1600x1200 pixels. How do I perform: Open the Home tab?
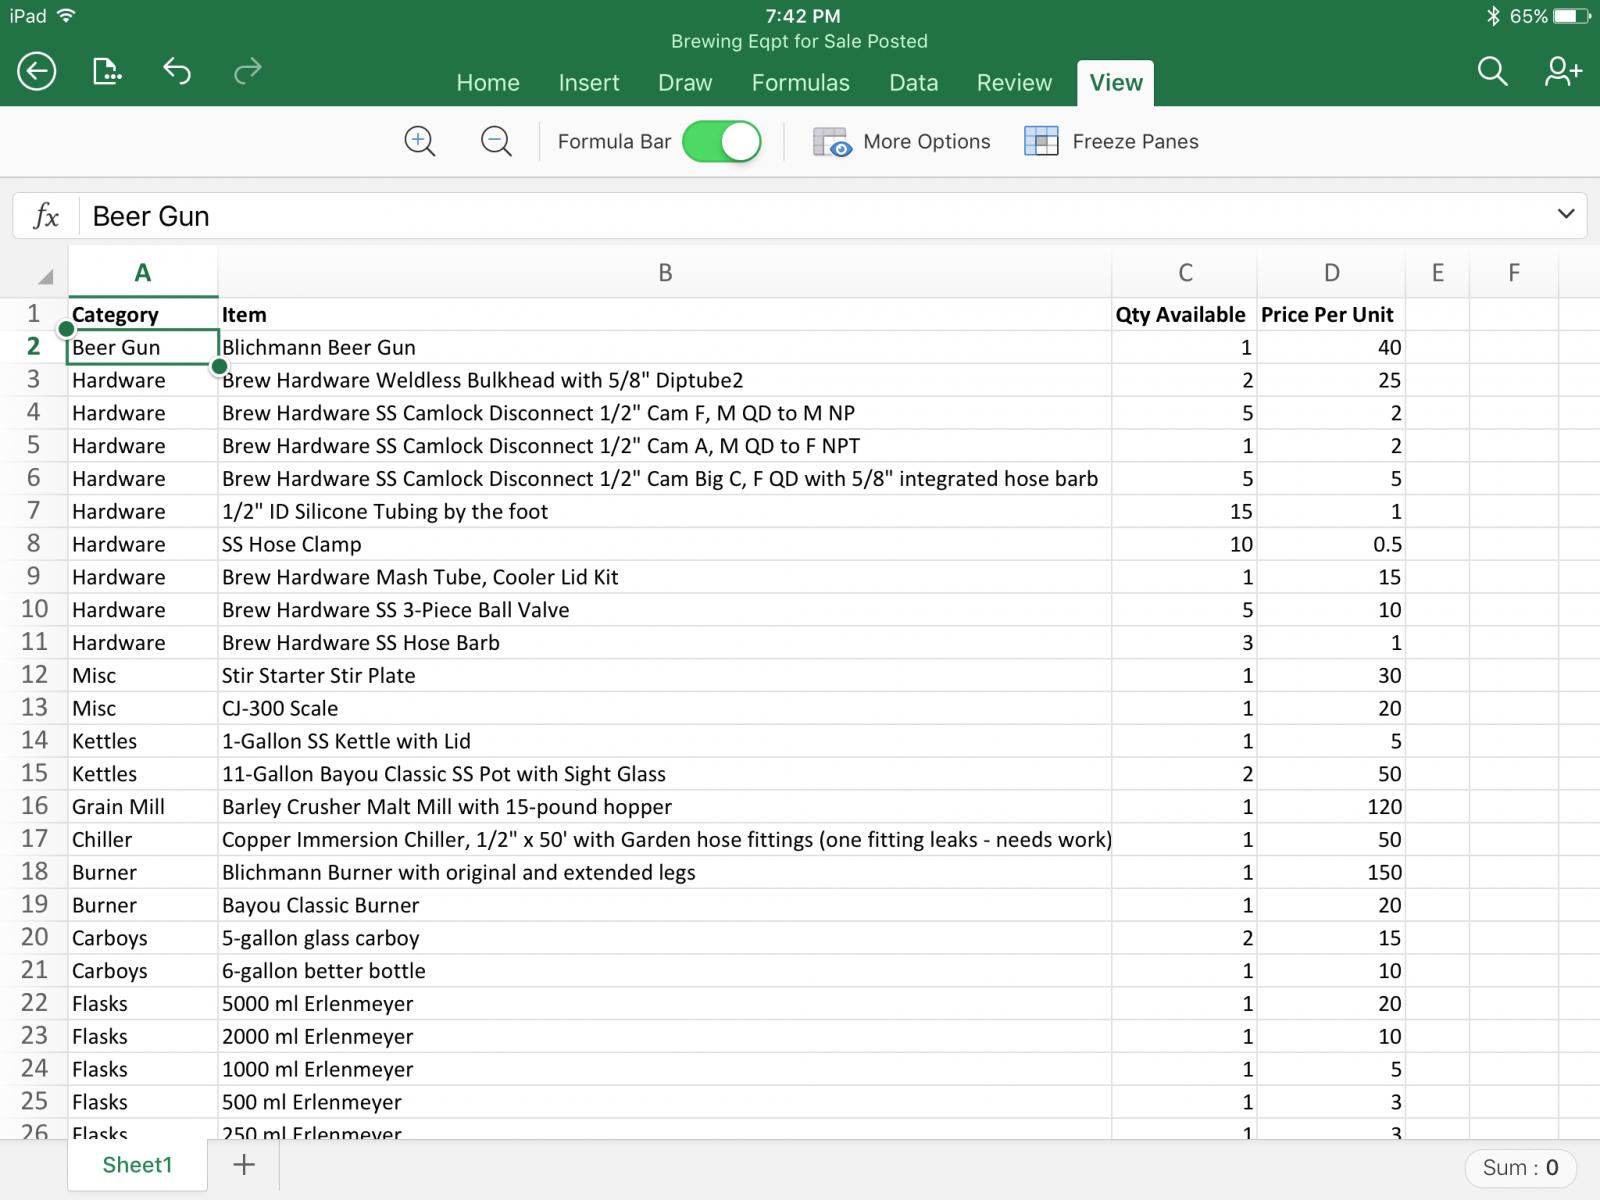[488, 83]
